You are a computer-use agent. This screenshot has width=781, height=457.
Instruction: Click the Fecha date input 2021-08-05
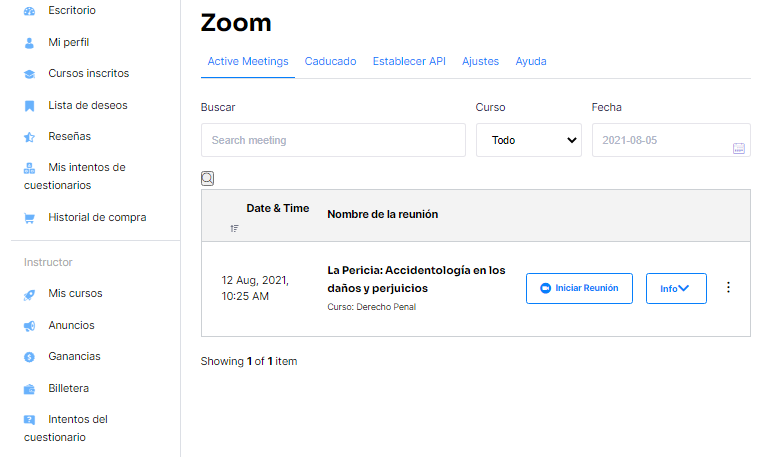click(671, 140)
